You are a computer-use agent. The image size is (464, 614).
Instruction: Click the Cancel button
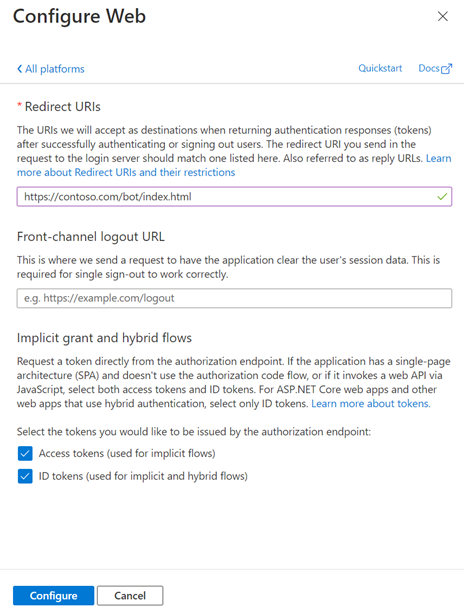click(130, 596)
